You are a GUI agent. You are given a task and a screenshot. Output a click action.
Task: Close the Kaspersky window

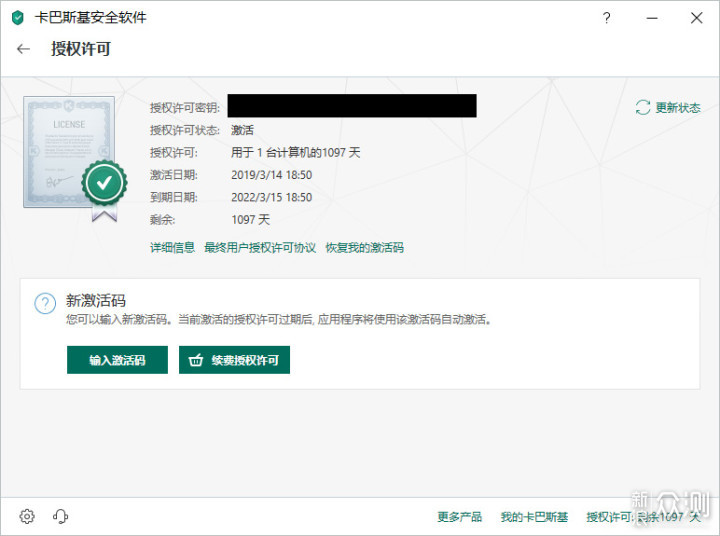(697, 18)
